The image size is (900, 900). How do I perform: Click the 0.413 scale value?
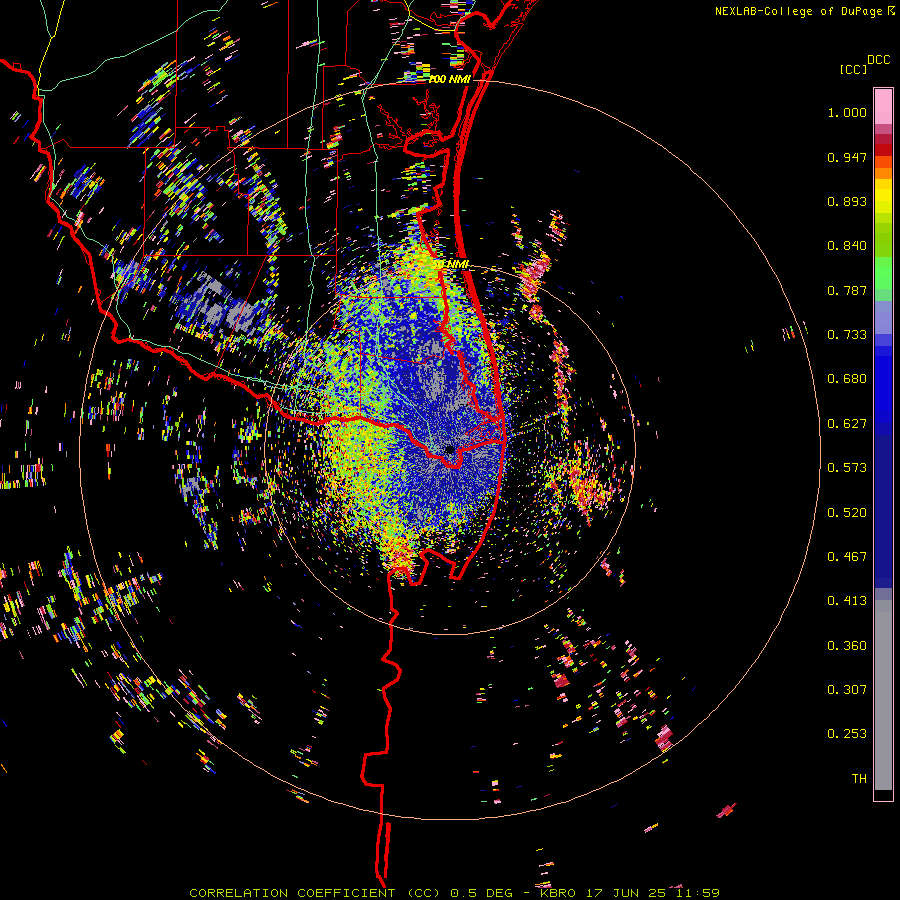[x=847, y=601]
